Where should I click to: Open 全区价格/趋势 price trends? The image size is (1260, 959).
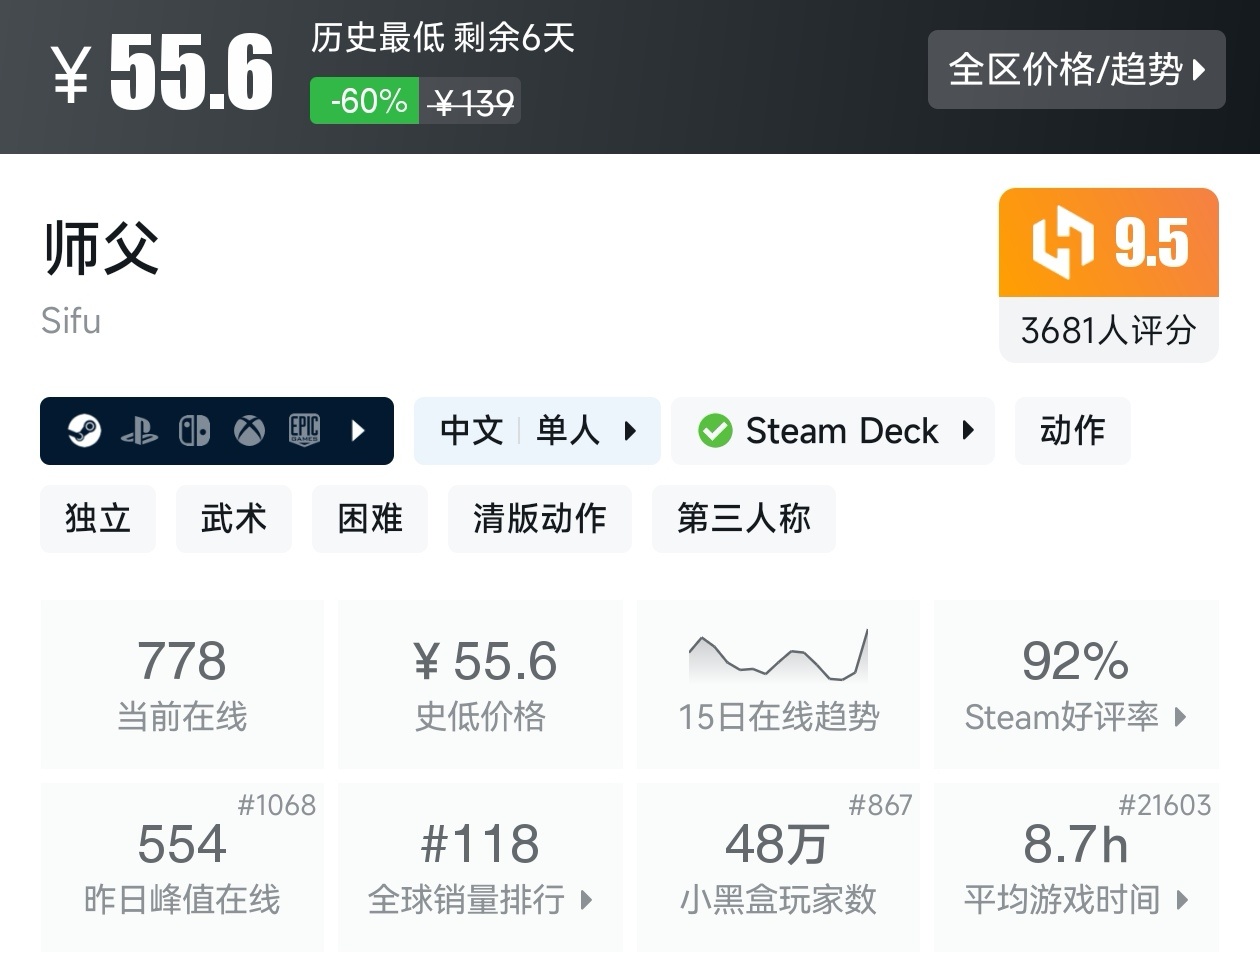[x=1077, y=70]
